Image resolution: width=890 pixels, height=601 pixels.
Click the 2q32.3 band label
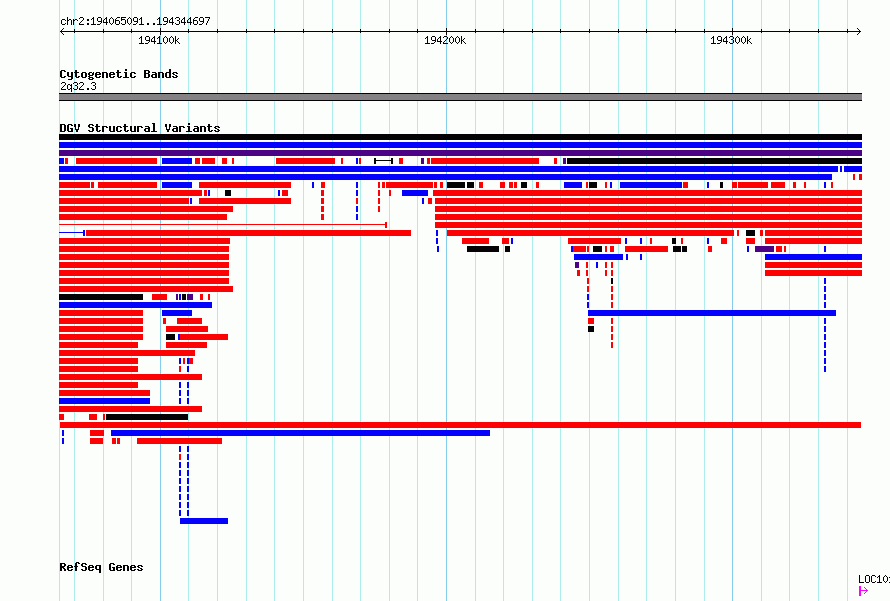click(78, 86)
